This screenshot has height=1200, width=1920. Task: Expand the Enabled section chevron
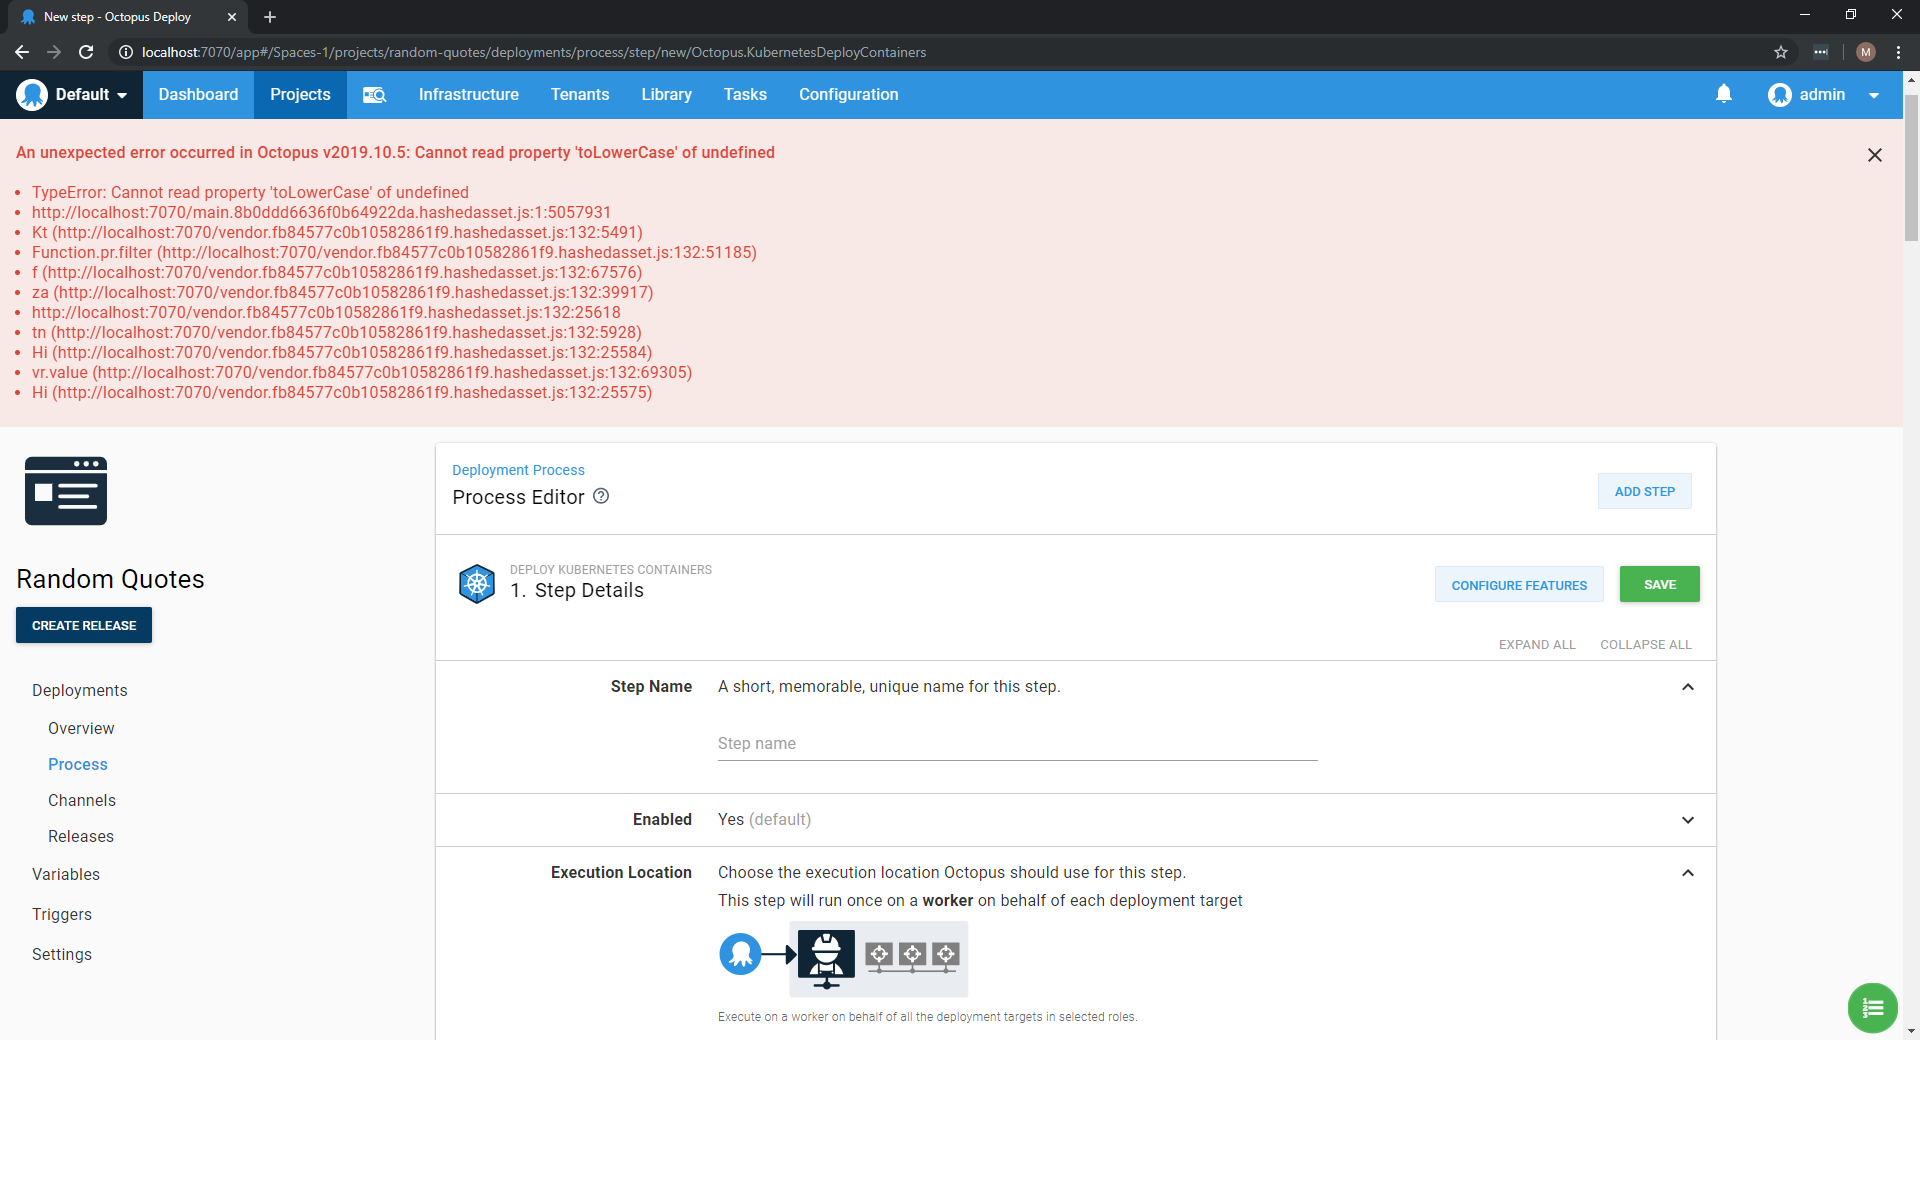click(x=1688, y=820)
